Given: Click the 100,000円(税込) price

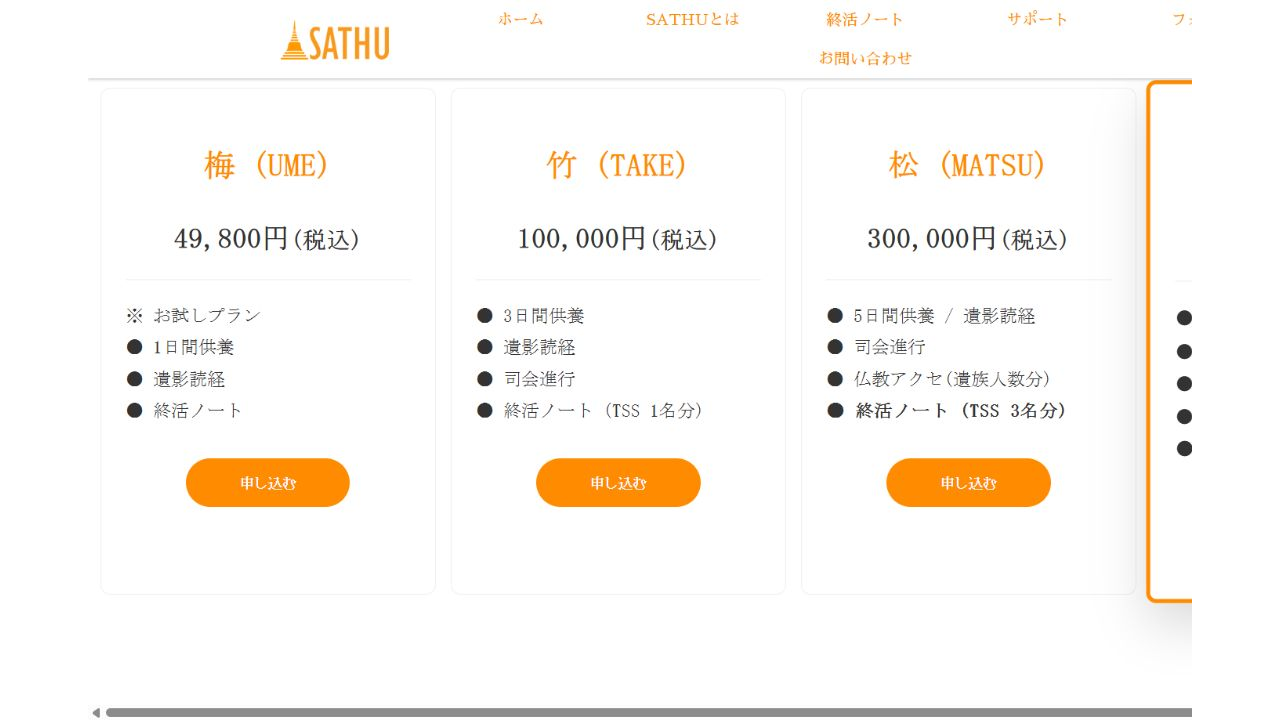Looking at the screenshot, I should click(x=618, y=239).
